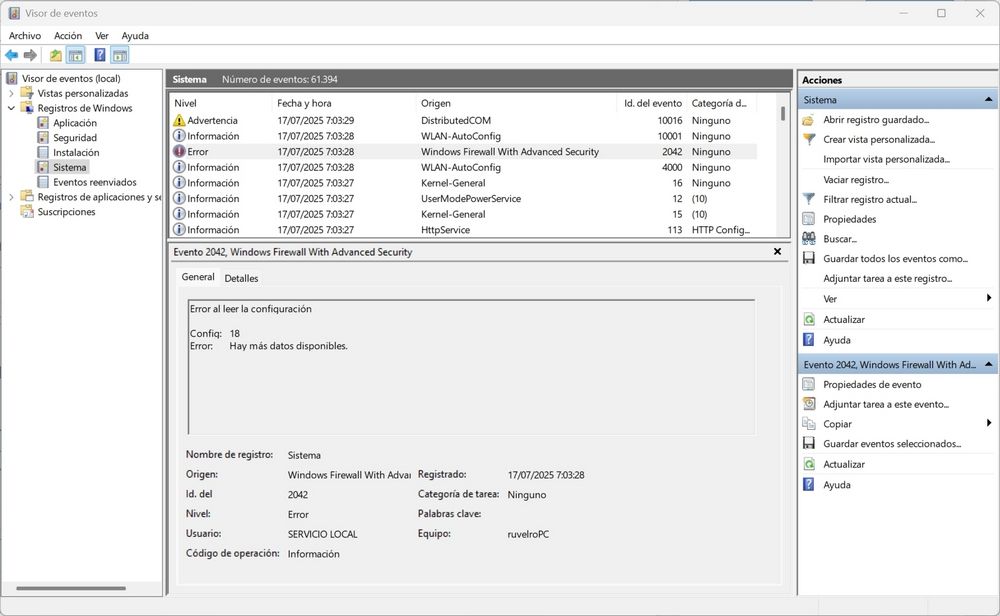Click the Forward navigation arrow toolbar icon
Image resolution: width=1000 pixels, height=616 pixels.
(x=29, y=55)
